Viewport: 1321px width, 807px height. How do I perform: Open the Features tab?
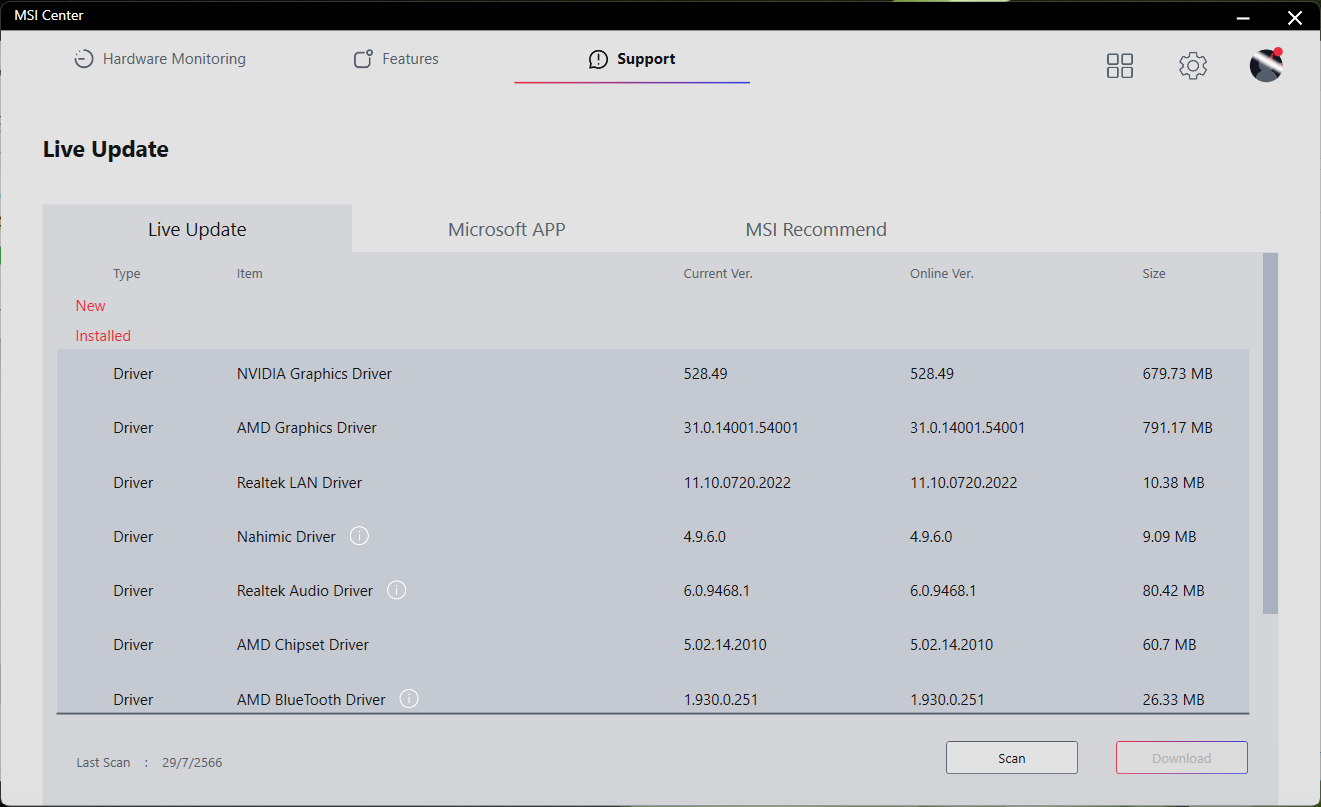pyautogui.click(x=396, y=59)
